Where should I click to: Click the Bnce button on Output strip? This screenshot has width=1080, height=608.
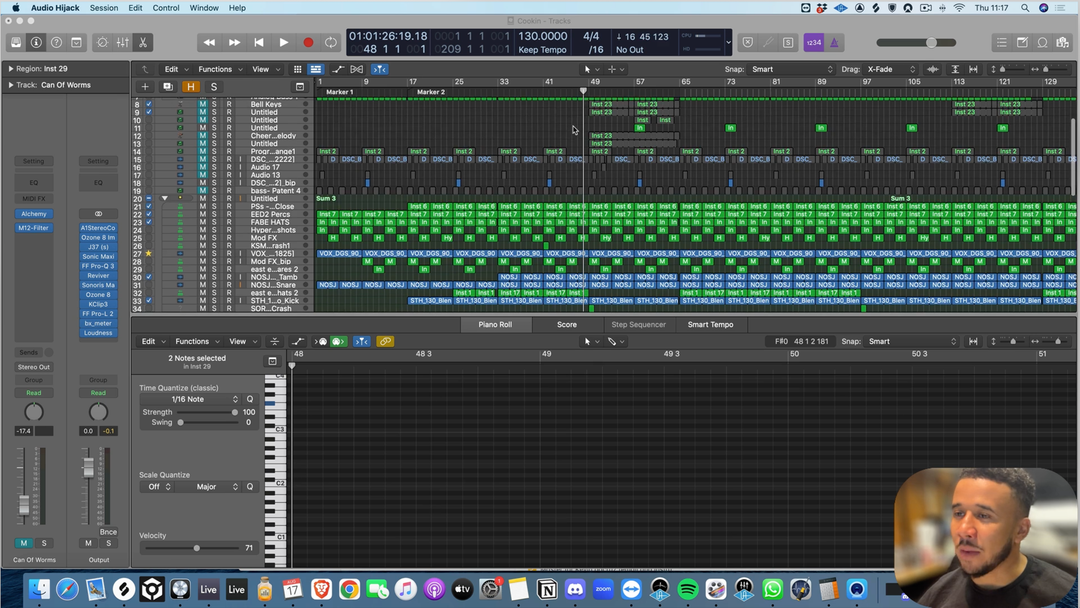108,532
